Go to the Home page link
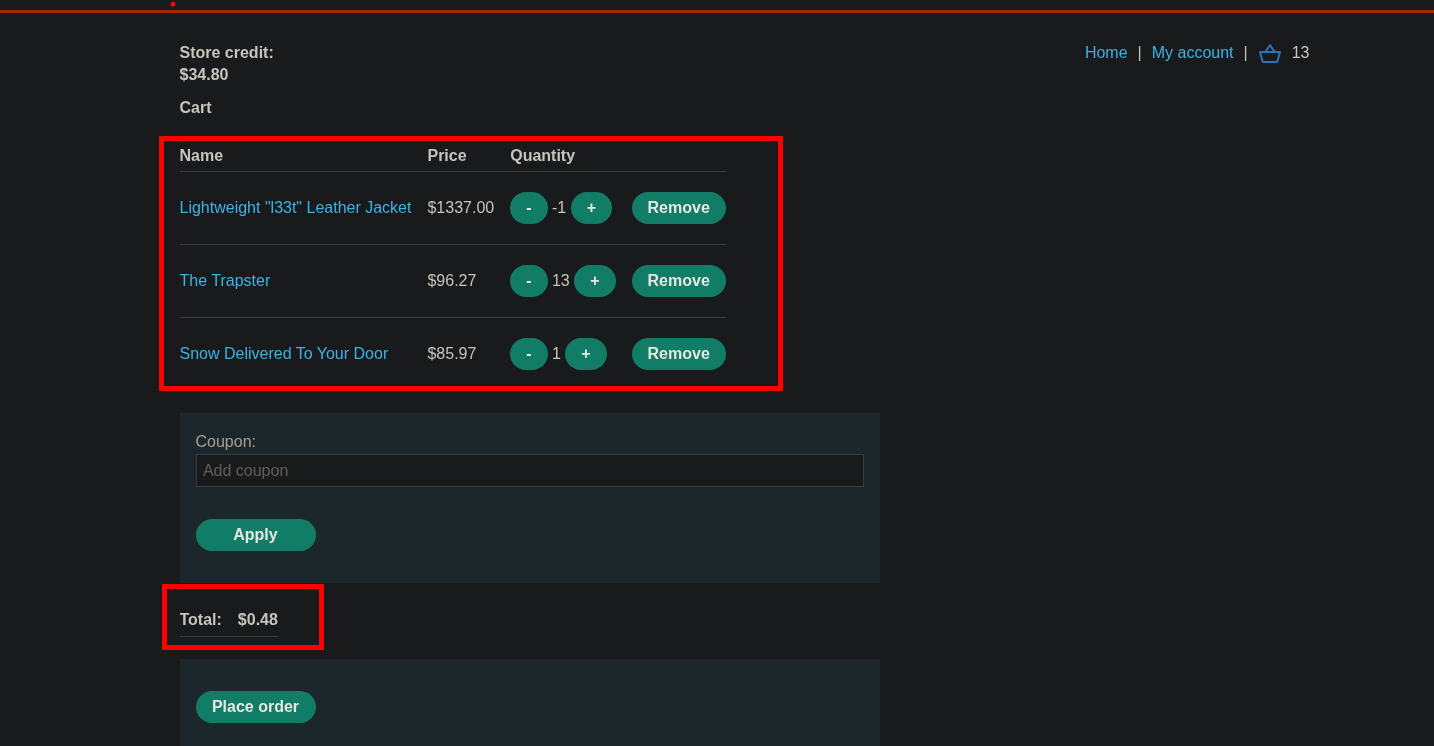Screen dimensions: 1434x746 tap(1105, 53)
